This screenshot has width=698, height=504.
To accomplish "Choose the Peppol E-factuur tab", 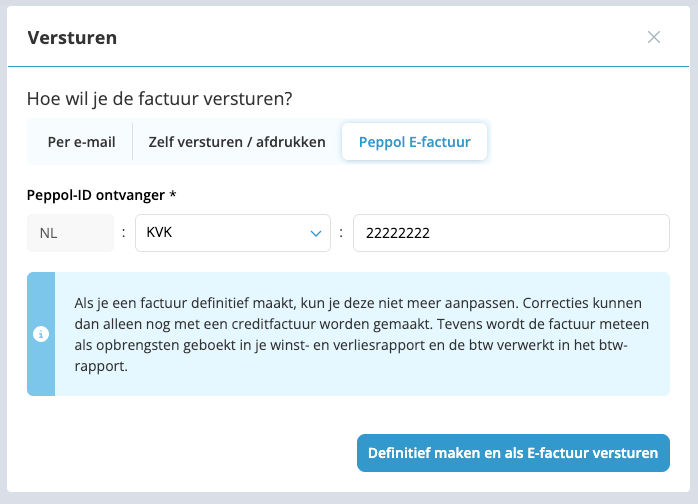I will [x=414, y=142].
